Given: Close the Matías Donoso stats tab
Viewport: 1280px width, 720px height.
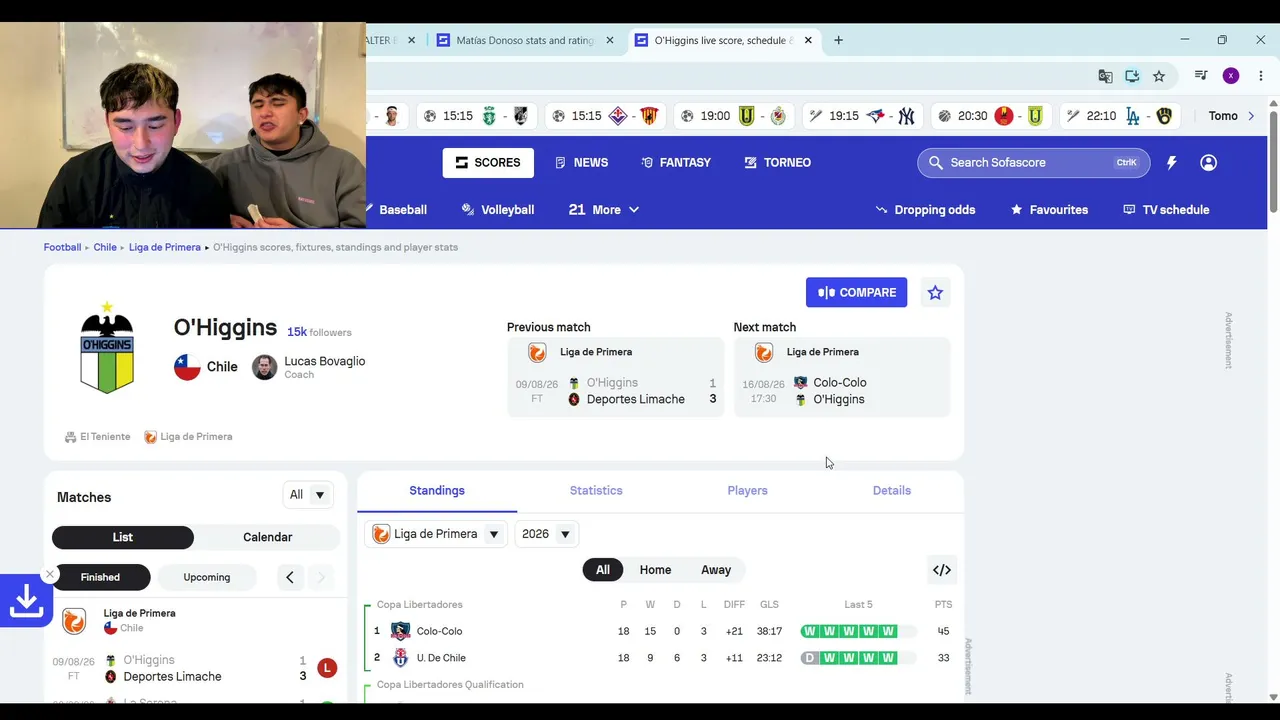Looking at the screenshot, I should coord(610,40).
